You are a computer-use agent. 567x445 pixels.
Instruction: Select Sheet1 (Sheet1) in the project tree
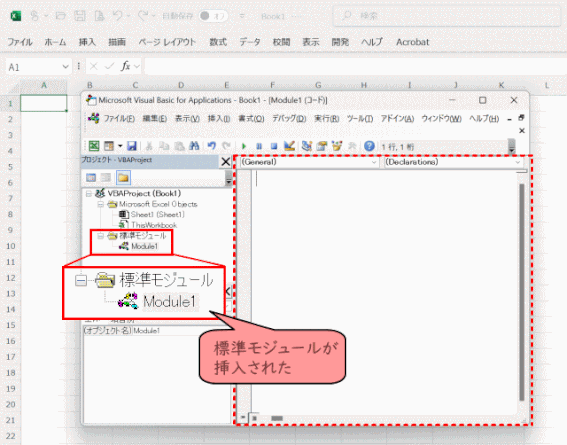pos(157,215)
